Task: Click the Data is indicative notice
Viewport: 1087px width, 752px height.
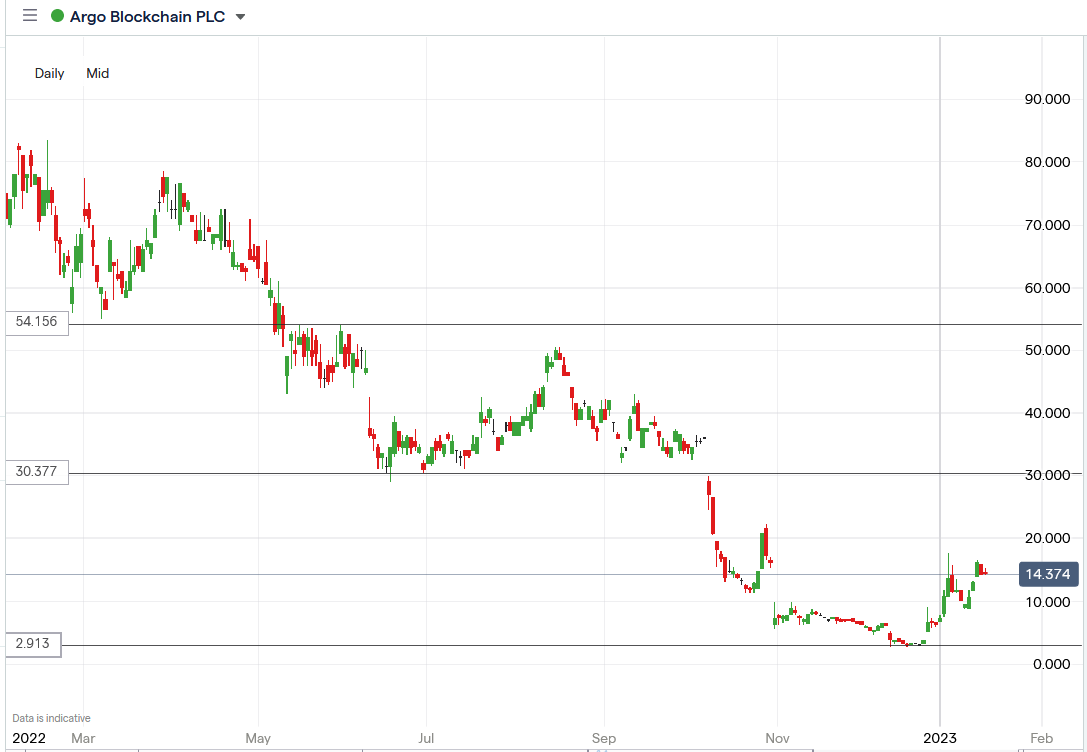Action: tap(51, 719)
